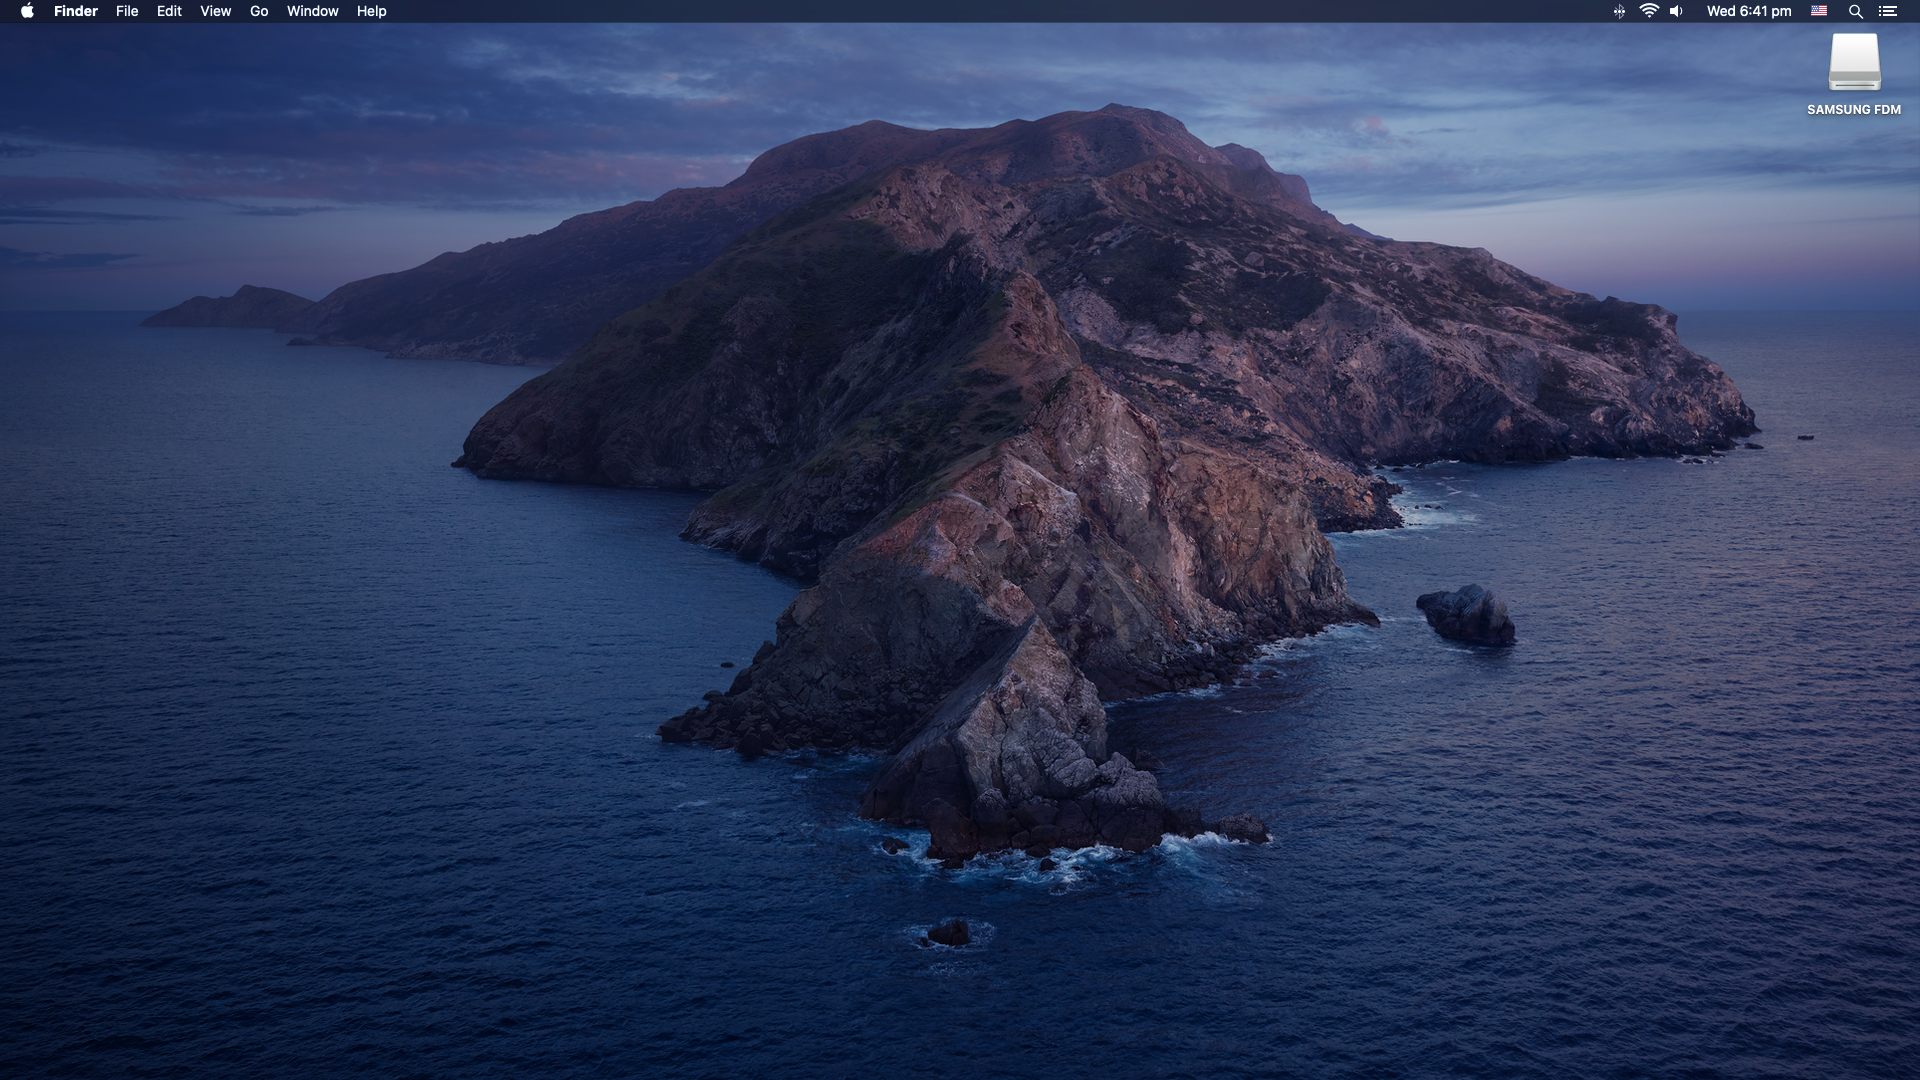
Task: Open the Edit menu
Action: point(169,11)
